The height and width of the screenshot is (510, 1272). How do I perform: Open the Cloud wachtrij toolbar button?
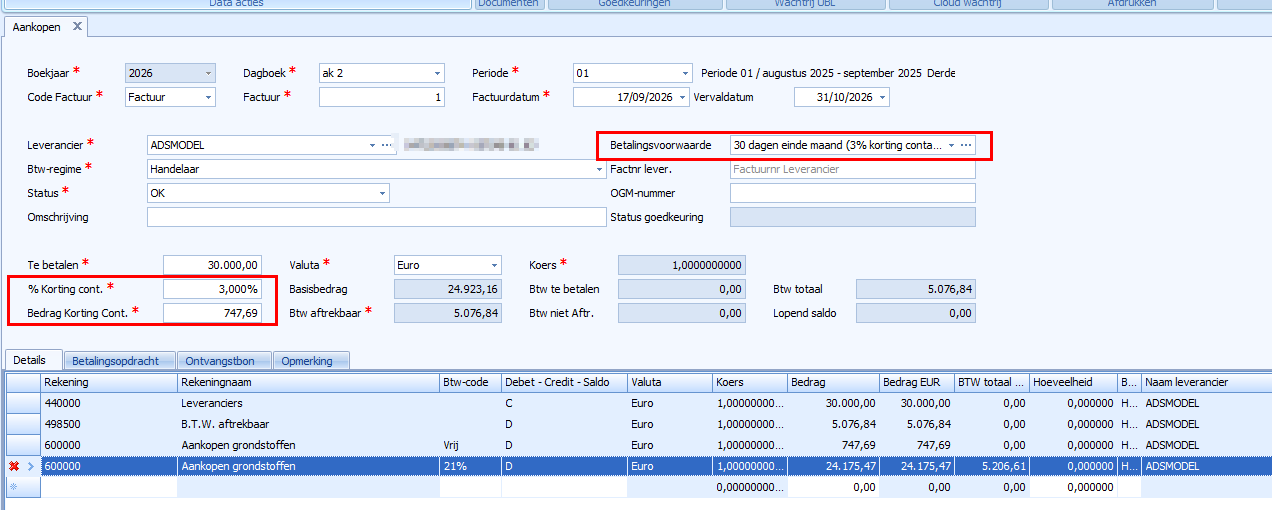pyautogui.click(x=967, y=4)
